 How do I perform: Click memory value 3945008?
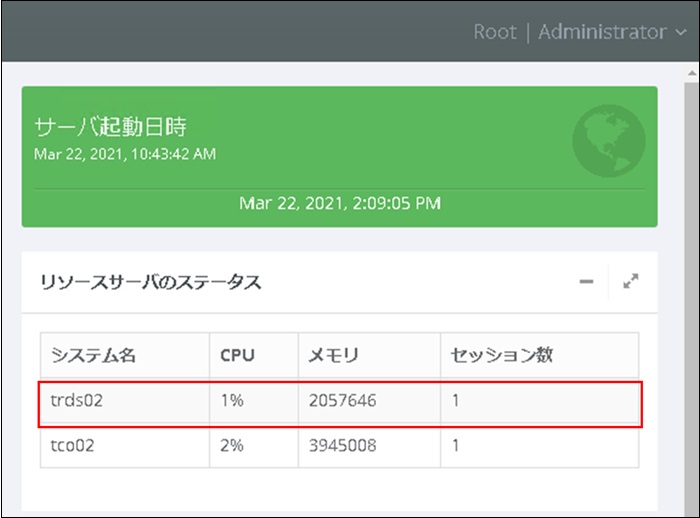pyautogui.click(x=343, y=445)
